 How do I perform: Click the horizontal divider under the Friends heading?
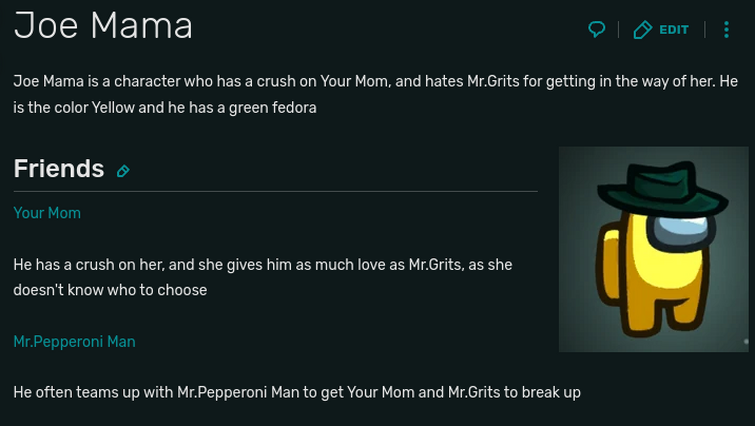275,191
